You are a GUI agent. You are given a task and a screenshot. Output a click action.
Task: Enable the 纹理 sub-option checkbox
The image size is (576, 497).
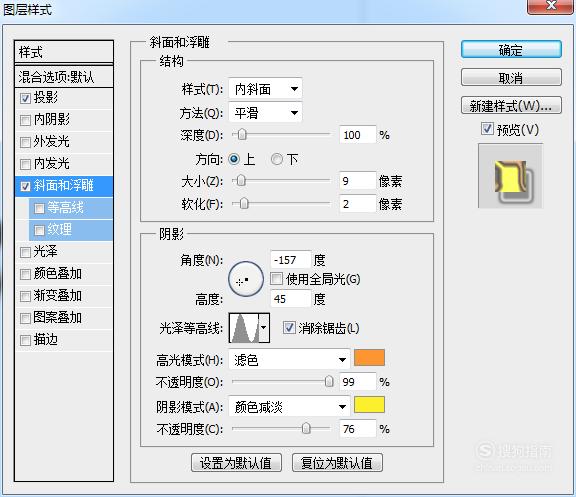coord(39,230)
